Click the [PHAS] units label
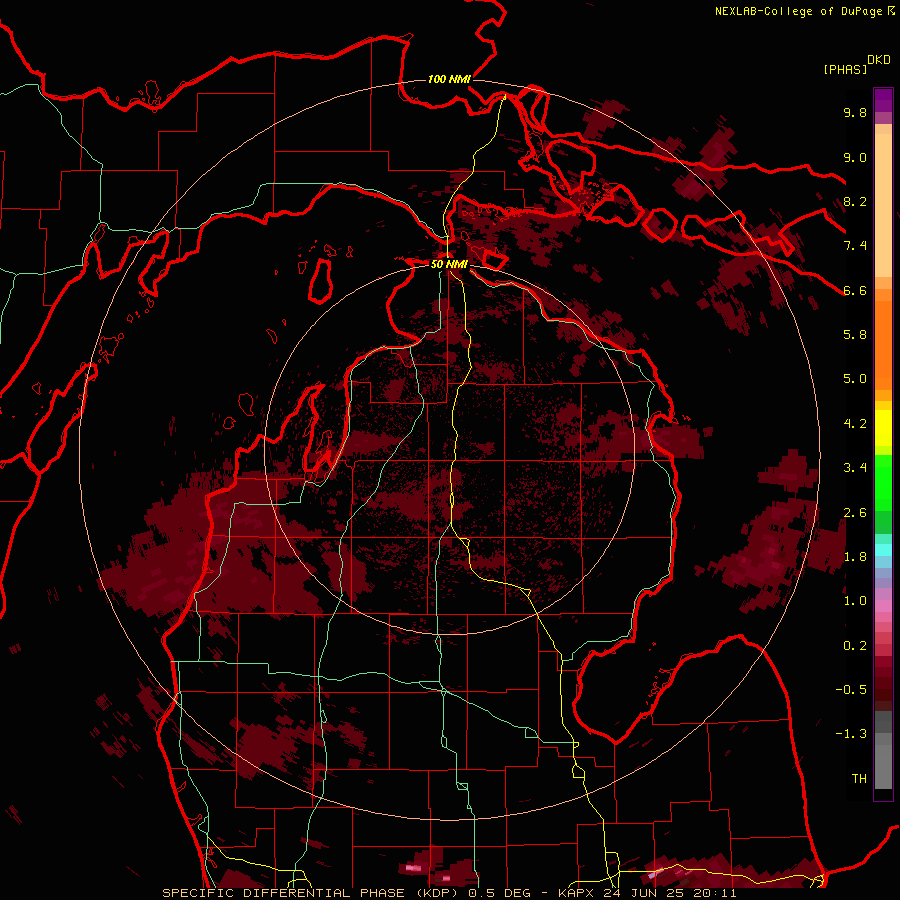 845,69
